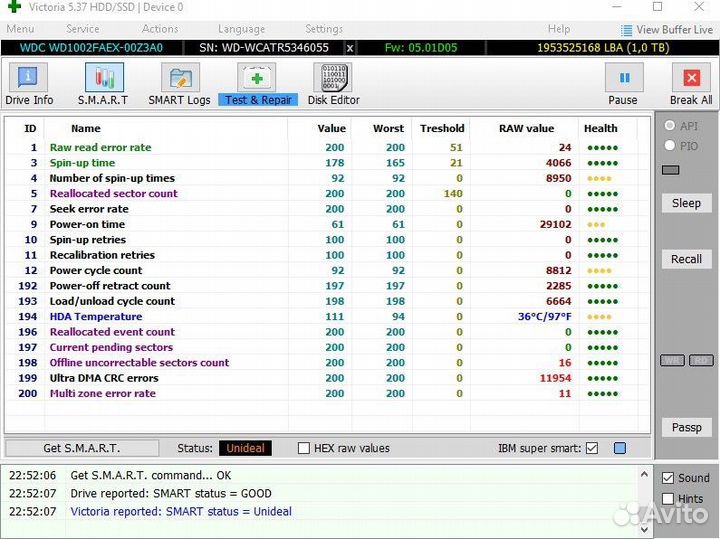Click the Recall button
This screenshot has width=720, height=539.
point(686,259)
